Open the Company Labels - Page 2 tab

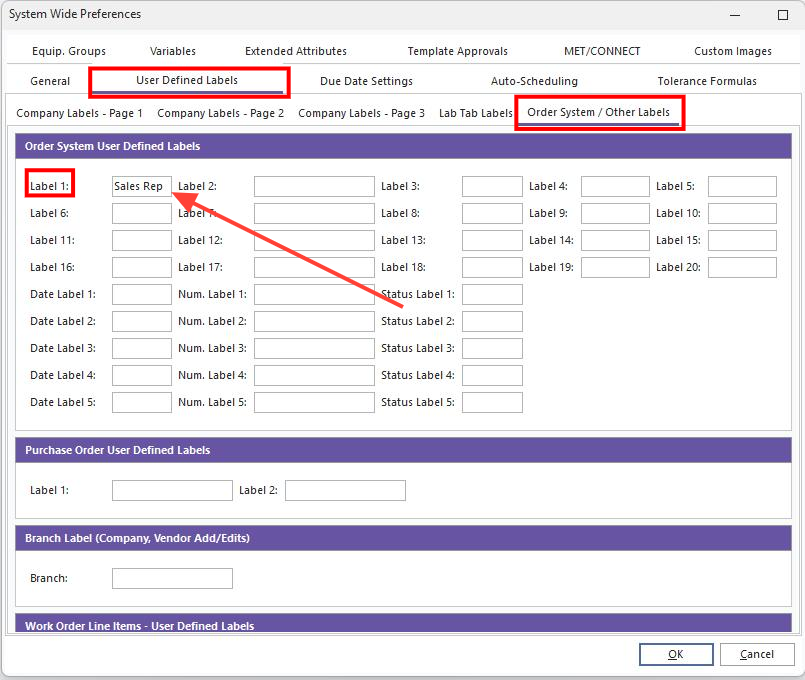coord(219,113)
